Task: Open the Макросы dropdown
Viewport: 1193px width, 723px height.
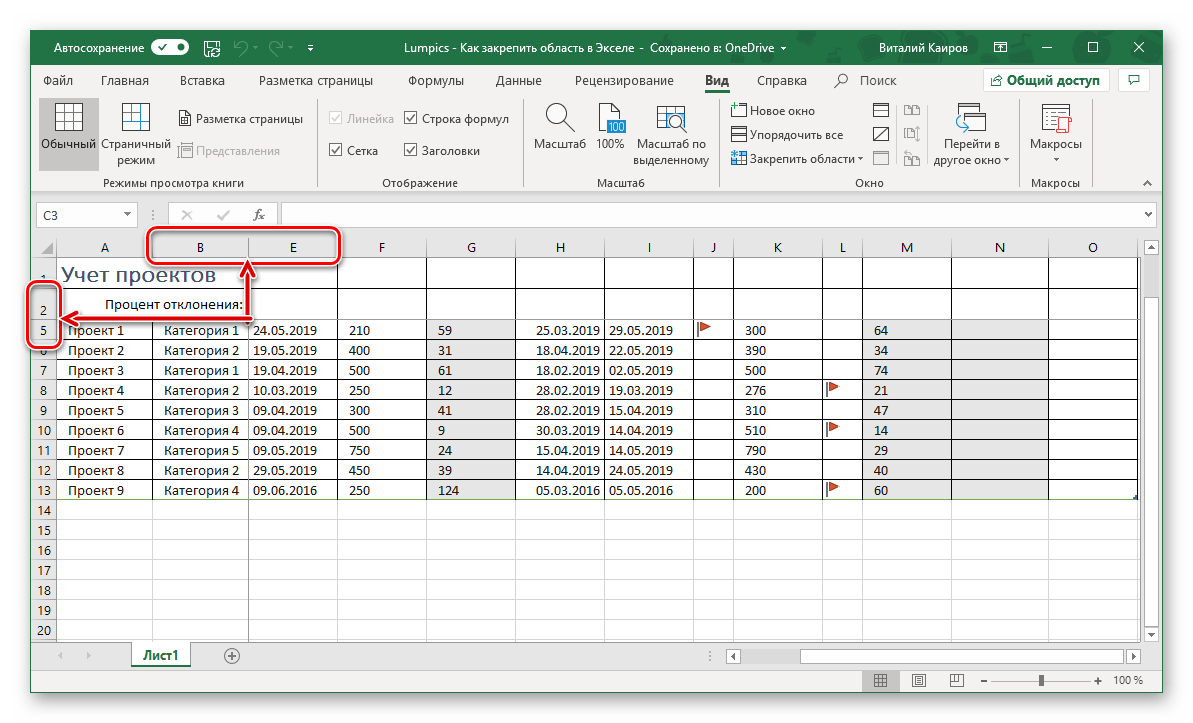Action: (x=1055, y=160)
